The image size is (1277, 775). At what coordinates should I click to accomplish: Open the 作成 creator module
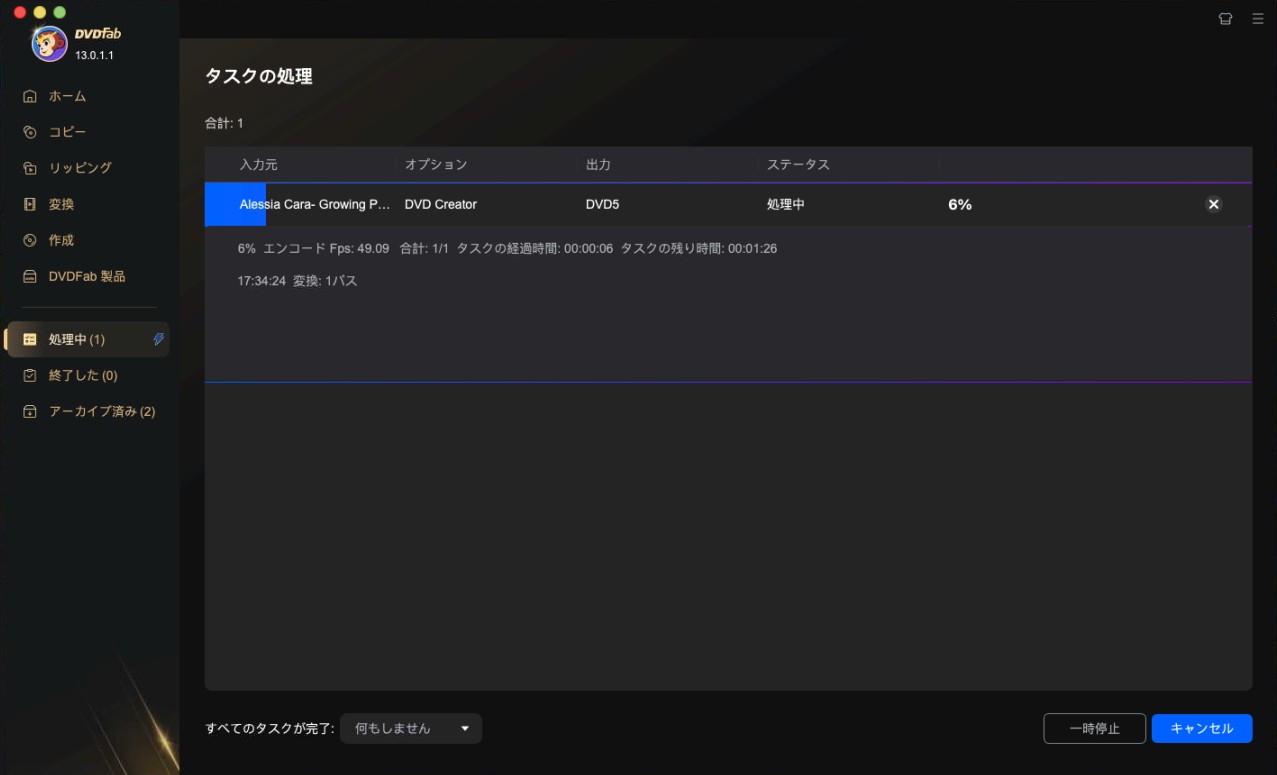point(61,240)
